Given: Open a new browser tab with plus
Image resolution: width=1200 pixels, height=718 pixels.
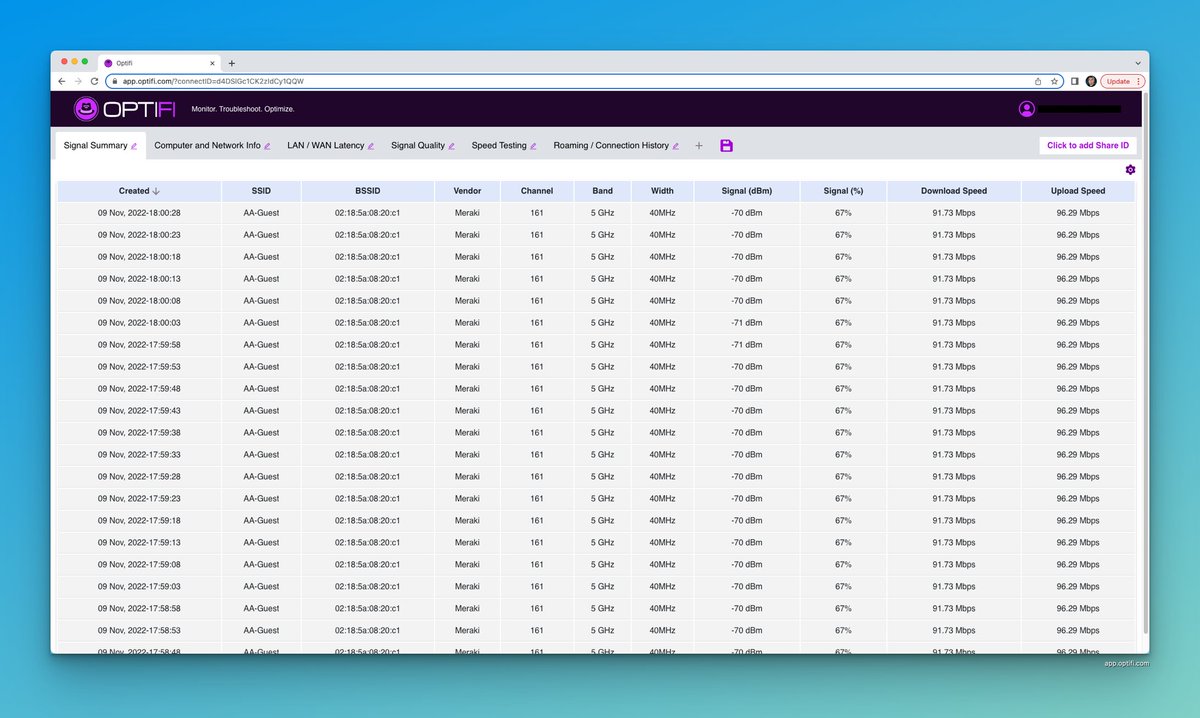Looking at the screenshot, I should click(x=232, y=63).
